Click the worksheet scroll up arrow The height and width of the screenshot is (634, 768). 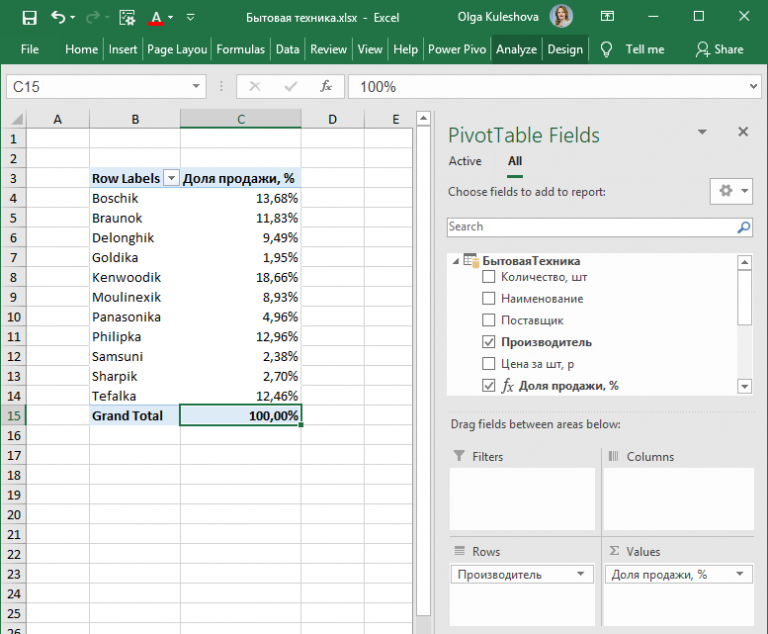coord(423,118)
